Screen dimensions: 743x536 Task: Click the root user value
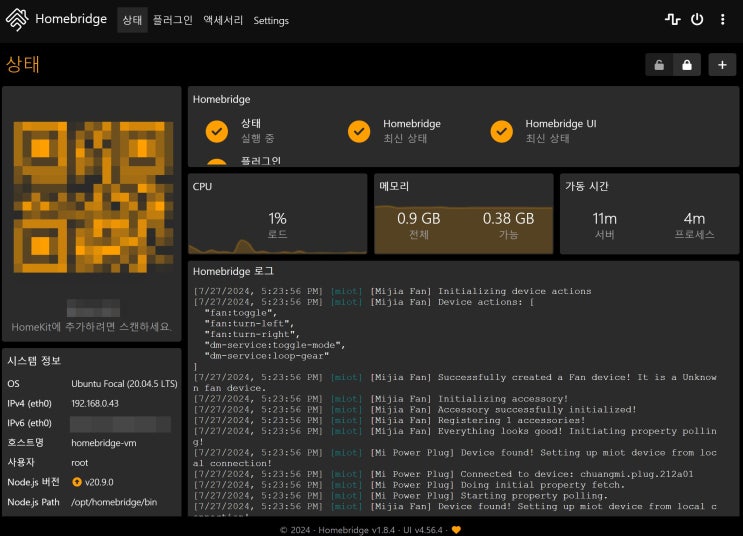pyautogui.click(x=80, y=463)
